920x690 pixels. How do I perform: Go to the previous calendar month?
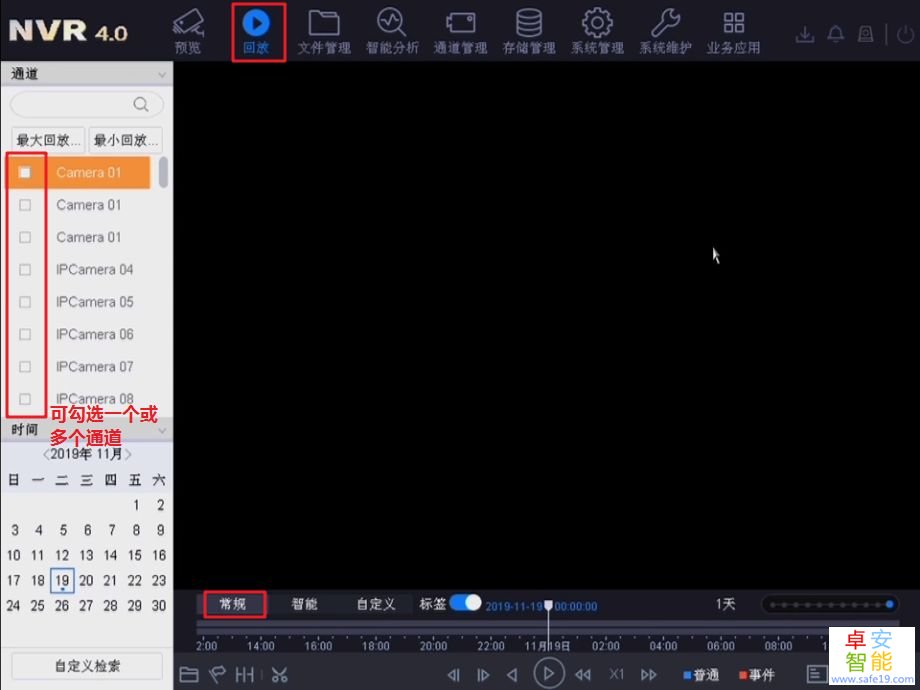[47, 453]
